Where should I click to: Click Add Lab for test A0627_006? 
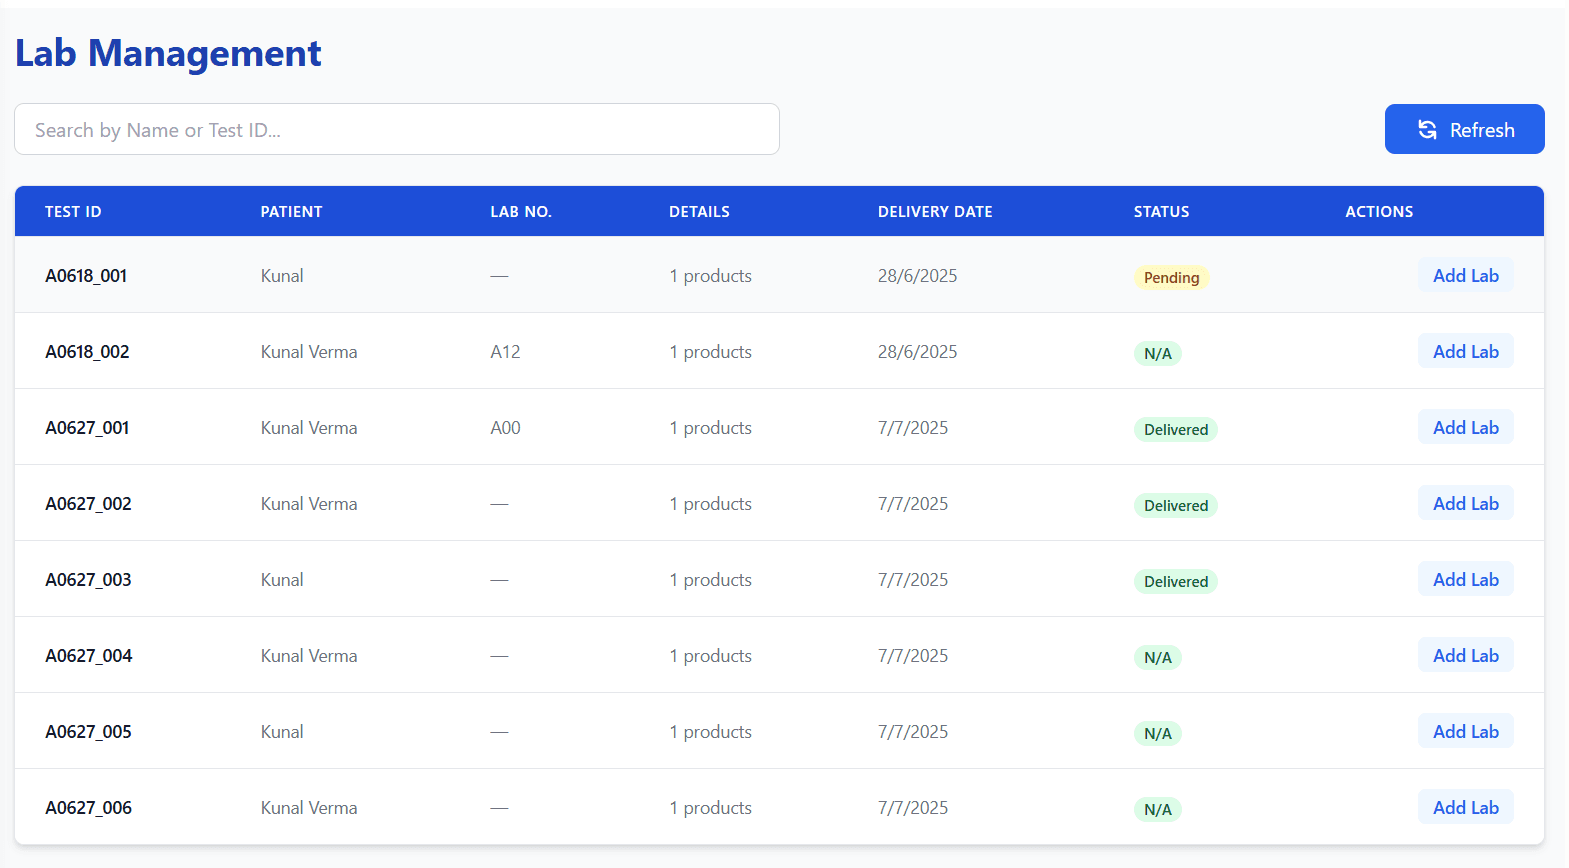tap(1465, 808)
